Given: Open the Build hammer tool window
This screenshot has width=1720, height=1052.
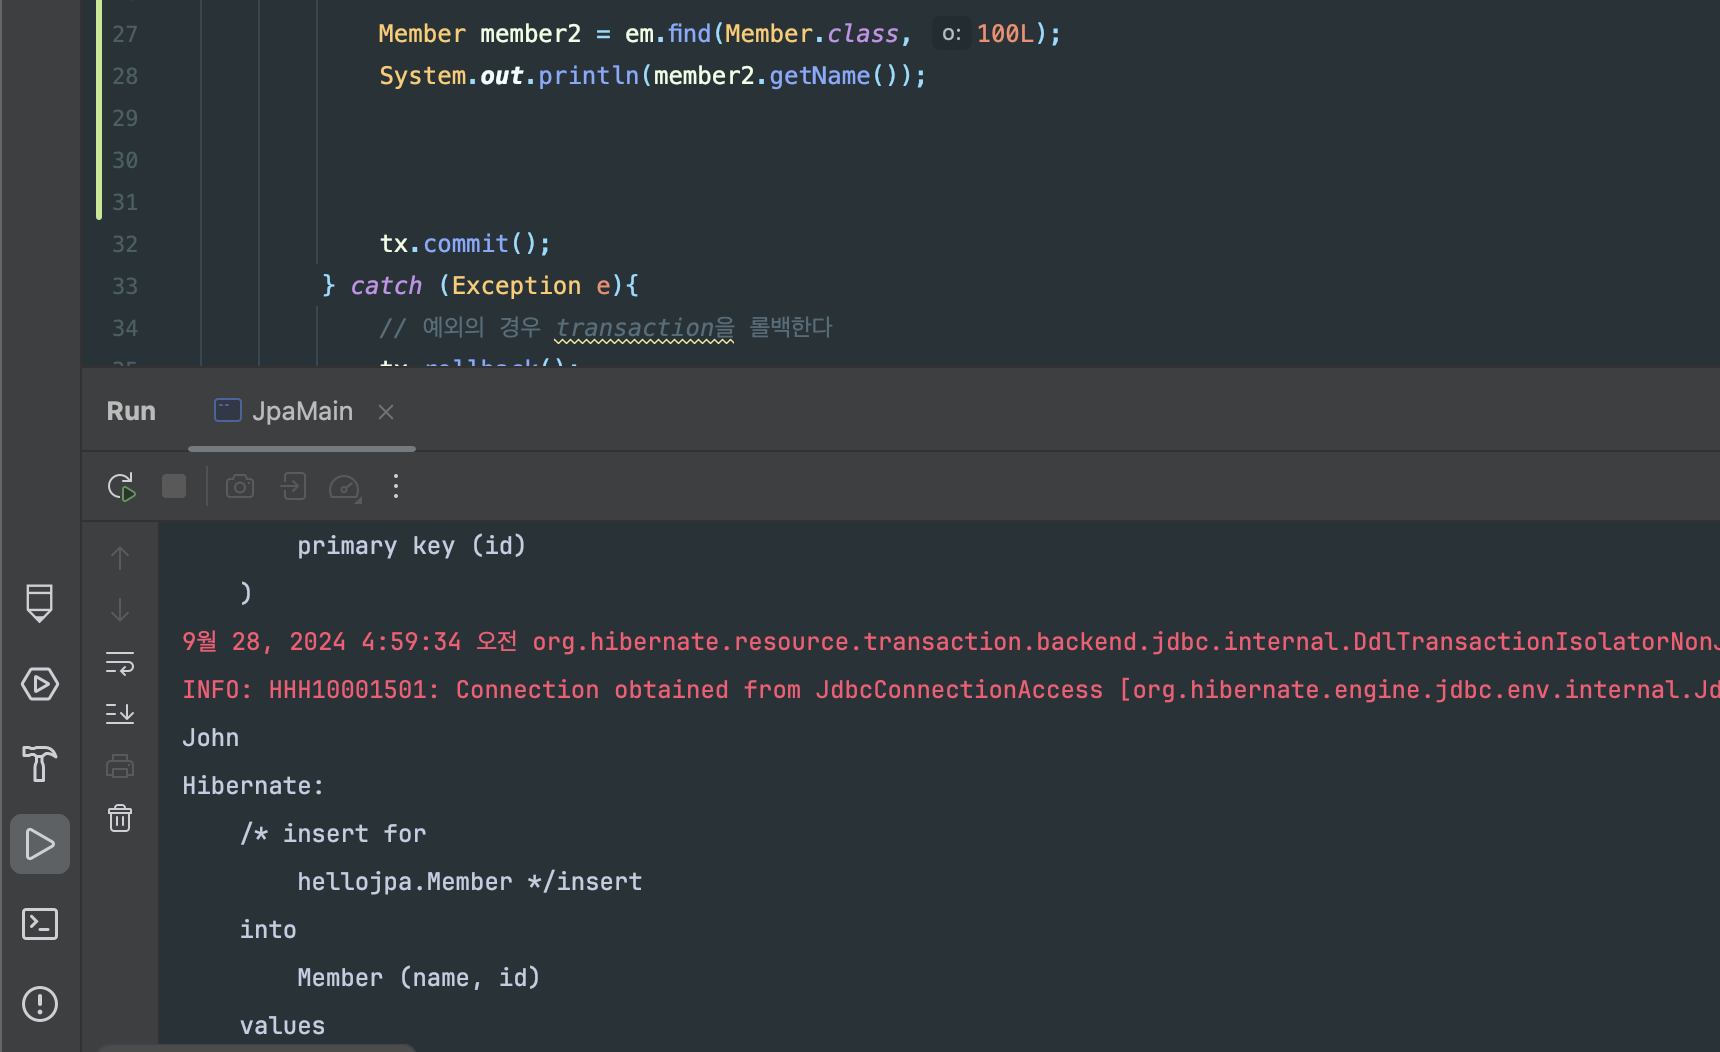Looking at the screenshot, I should tap(40, 764).
